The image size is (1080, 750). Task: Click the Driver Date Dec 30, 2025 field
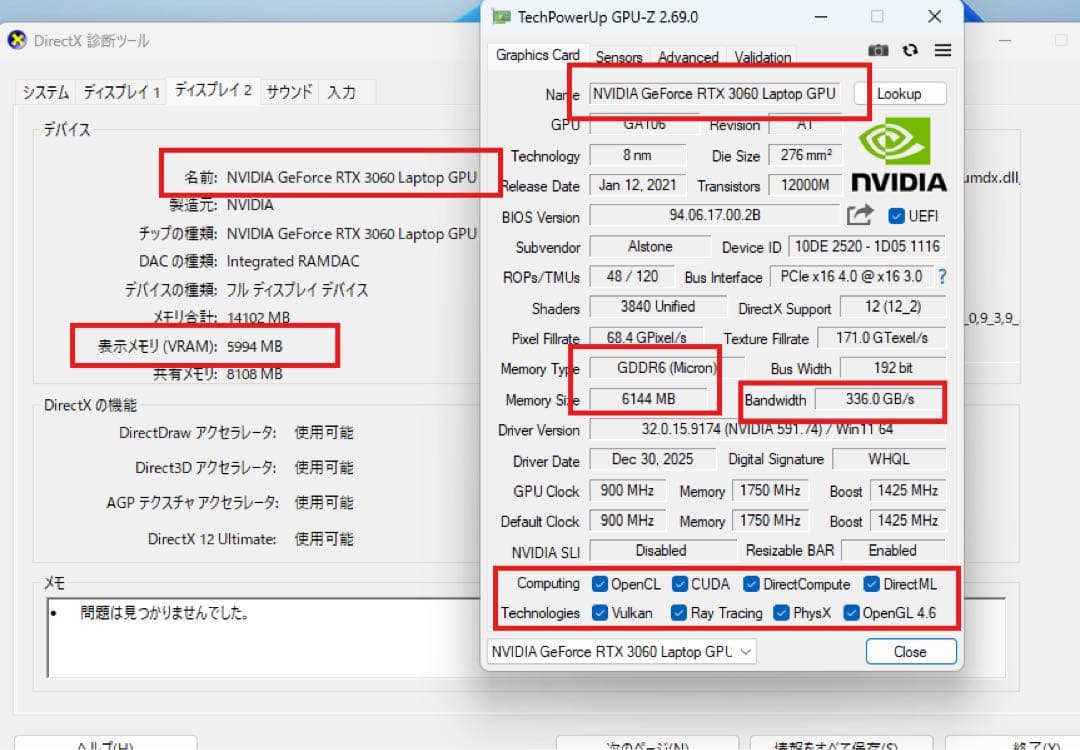[652, 459]
